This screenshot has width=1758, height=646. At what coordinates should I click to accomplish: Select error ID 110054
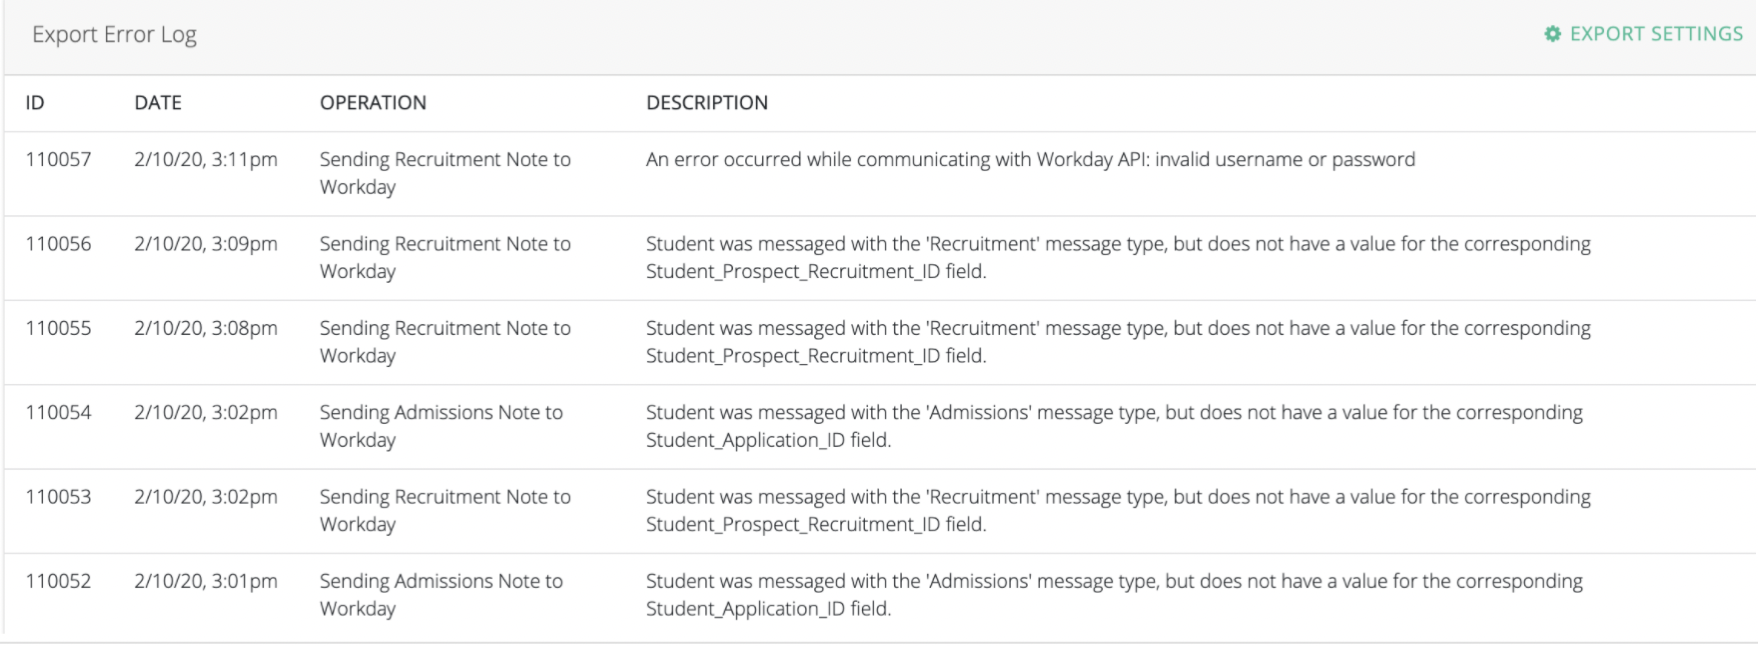[58, 412]
